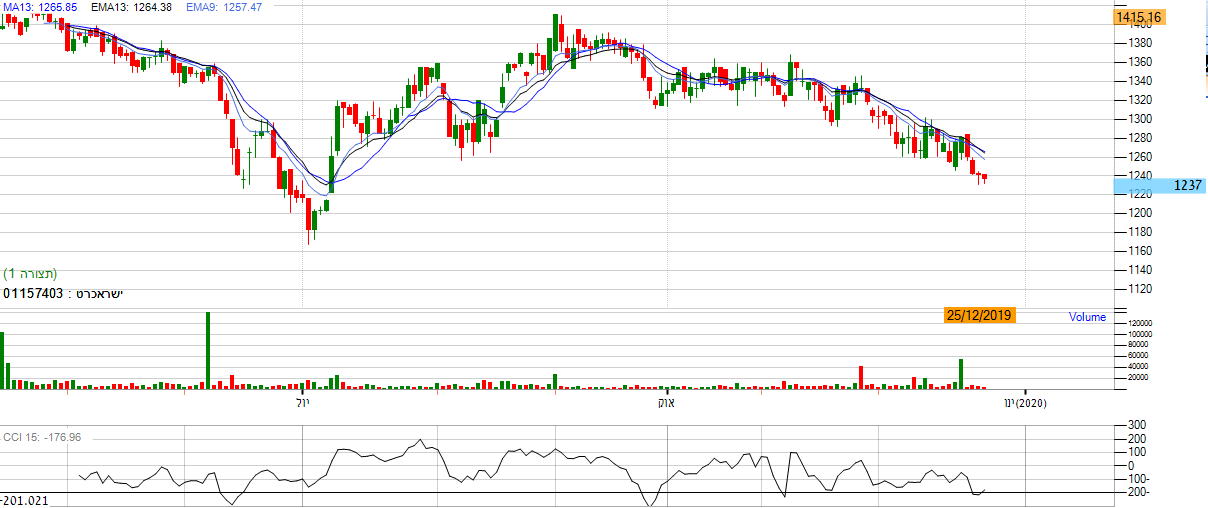
Task: Select the ינו (2020) time axis label
Action: pos(1024,403)
